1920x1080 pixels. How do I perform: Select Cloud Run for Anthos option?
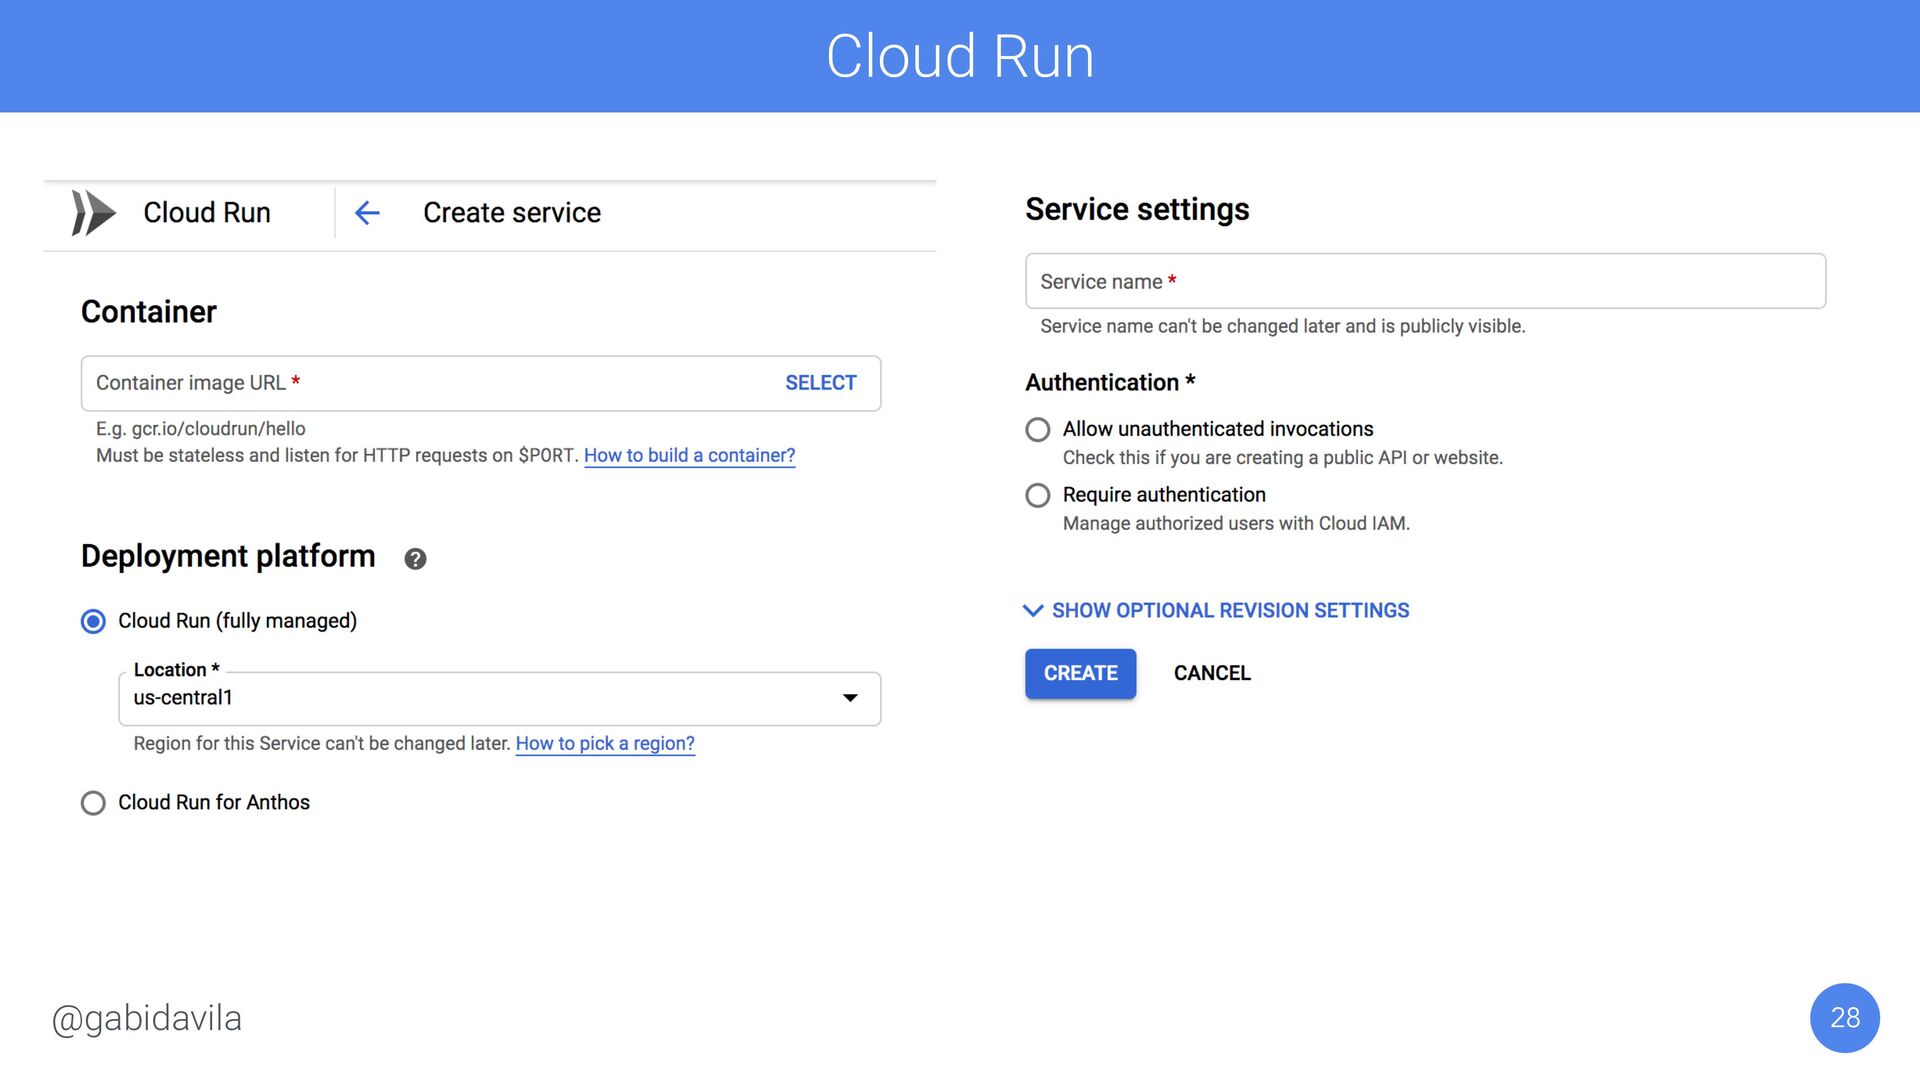point(93,803)
